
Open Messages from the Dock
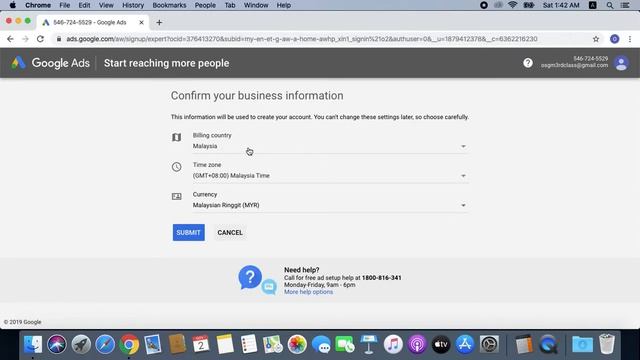coord(321,344)
